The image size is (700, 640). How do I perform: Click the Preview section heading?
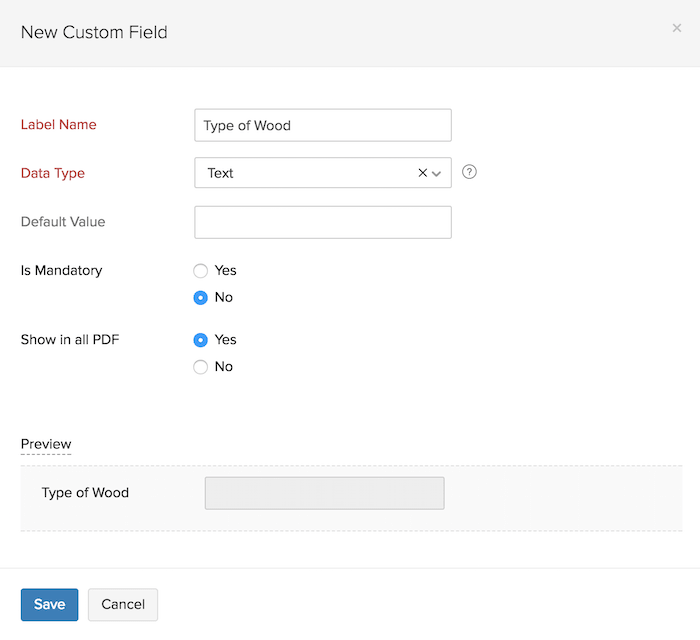pos(46,444)
